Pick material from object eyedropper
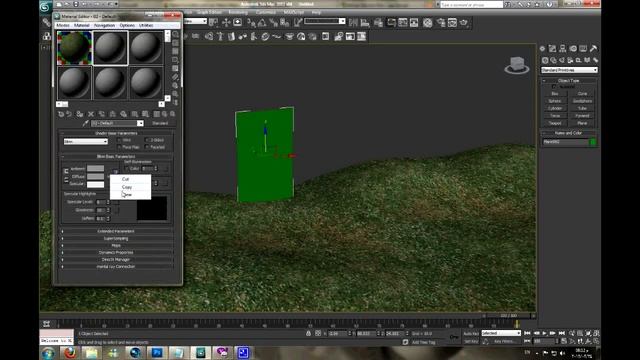The image size is (640, 360). point(85,123)
